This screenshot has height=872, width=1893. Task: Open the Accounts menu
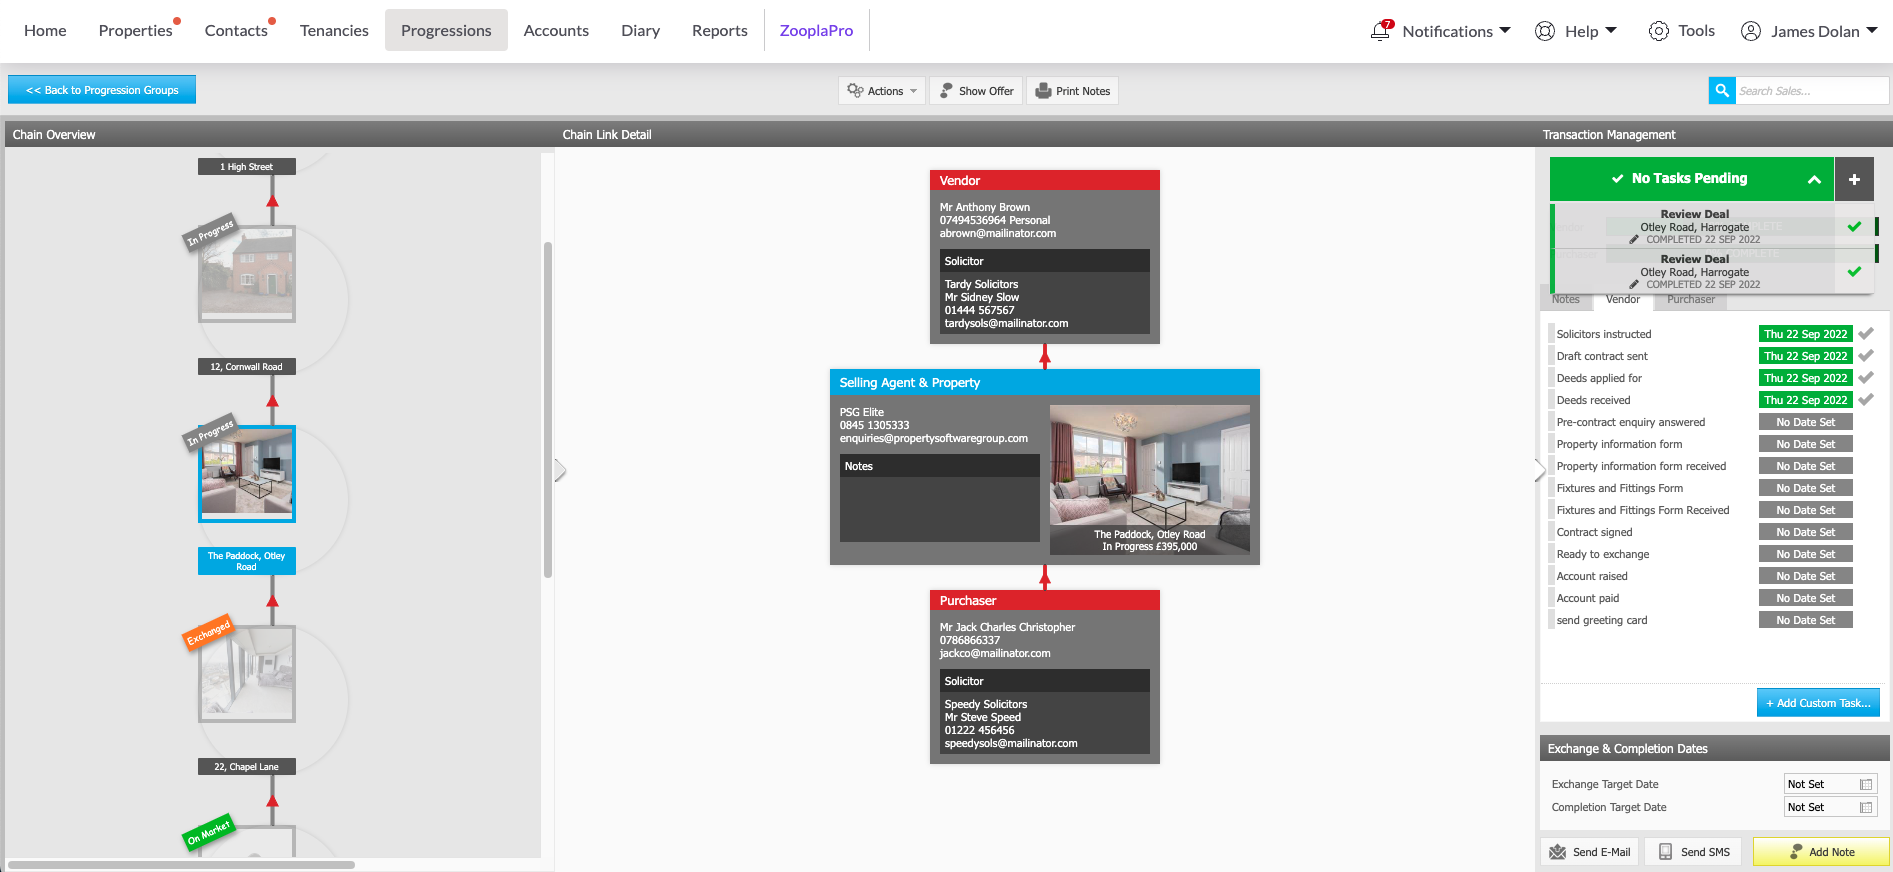(x=556, y=31)
